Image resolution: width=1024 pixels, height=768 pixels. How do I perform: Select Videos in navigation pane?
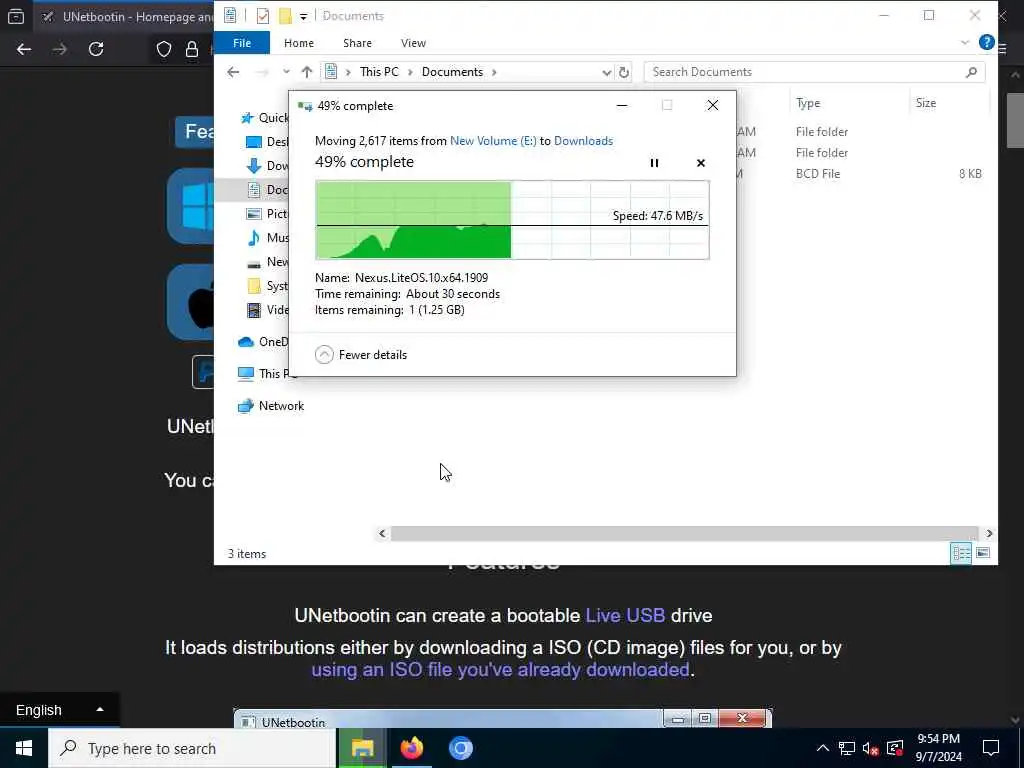[267, 310]
